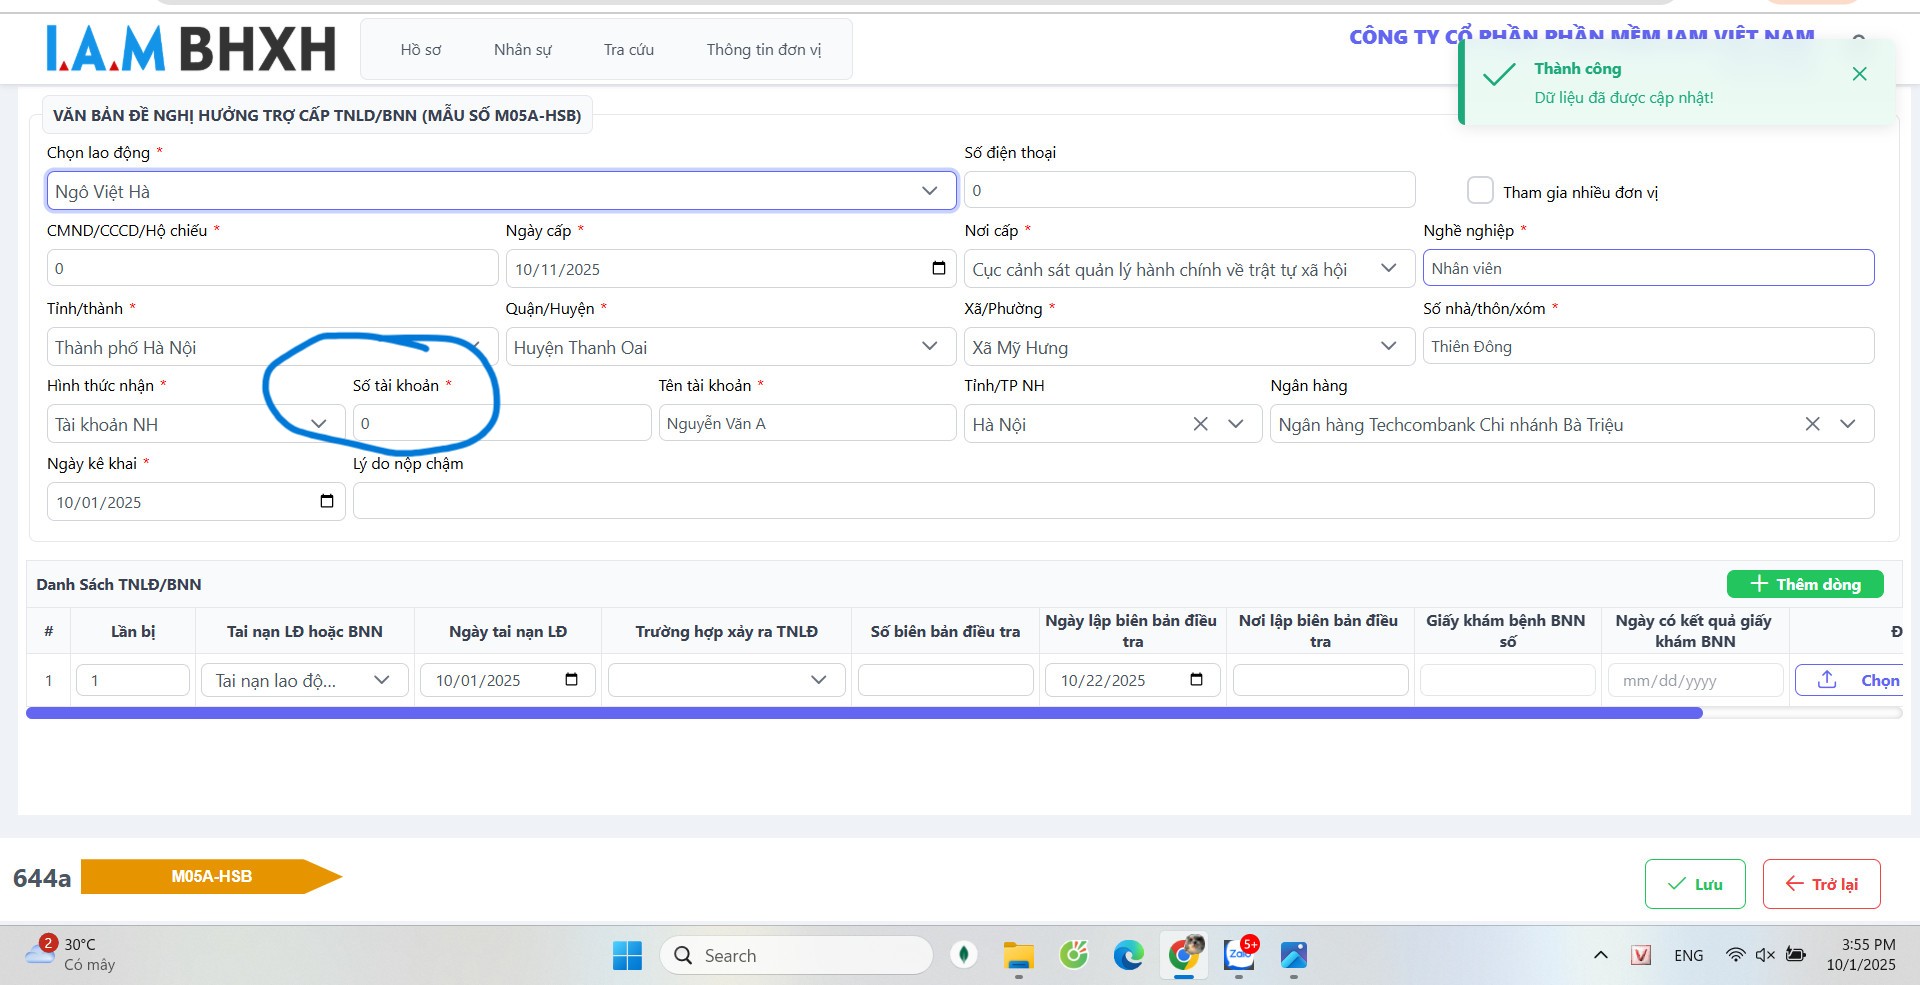Open Tai nạn LĐ hoặc BNN dropdown

pyautogui.click(x=304, y=680)
